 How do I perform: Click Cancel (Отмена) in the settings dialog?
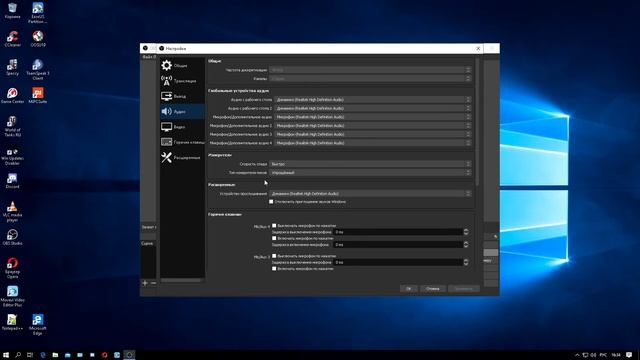click(433, 289)
